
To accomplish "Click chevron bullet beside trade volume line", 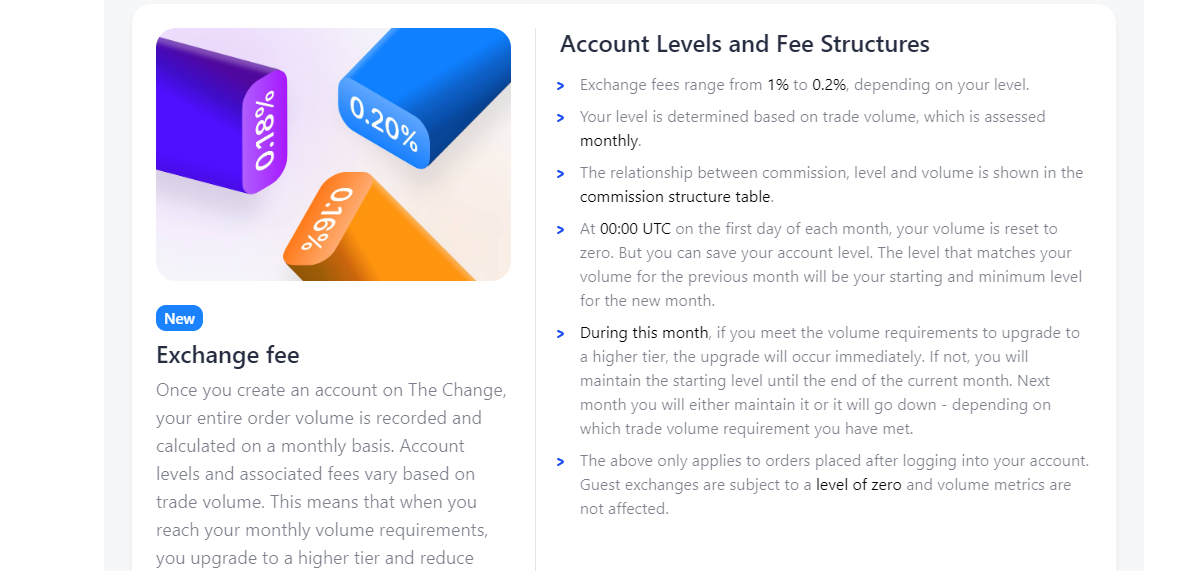I will [561, 117].
